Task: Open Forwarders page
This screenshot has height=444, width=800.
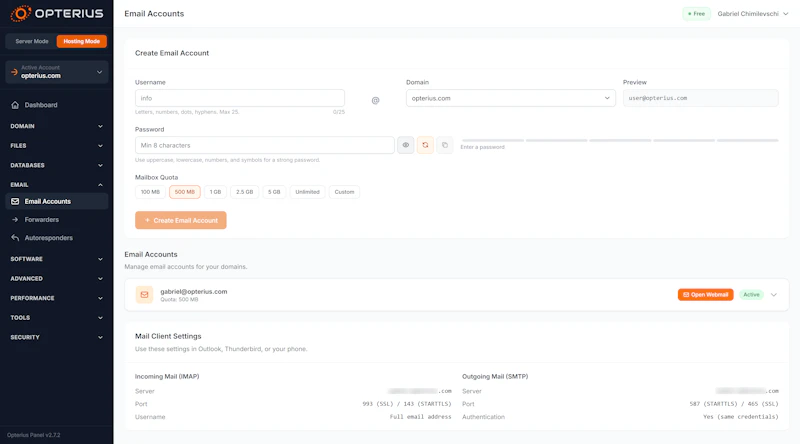Action: click(x=57, y=220)
